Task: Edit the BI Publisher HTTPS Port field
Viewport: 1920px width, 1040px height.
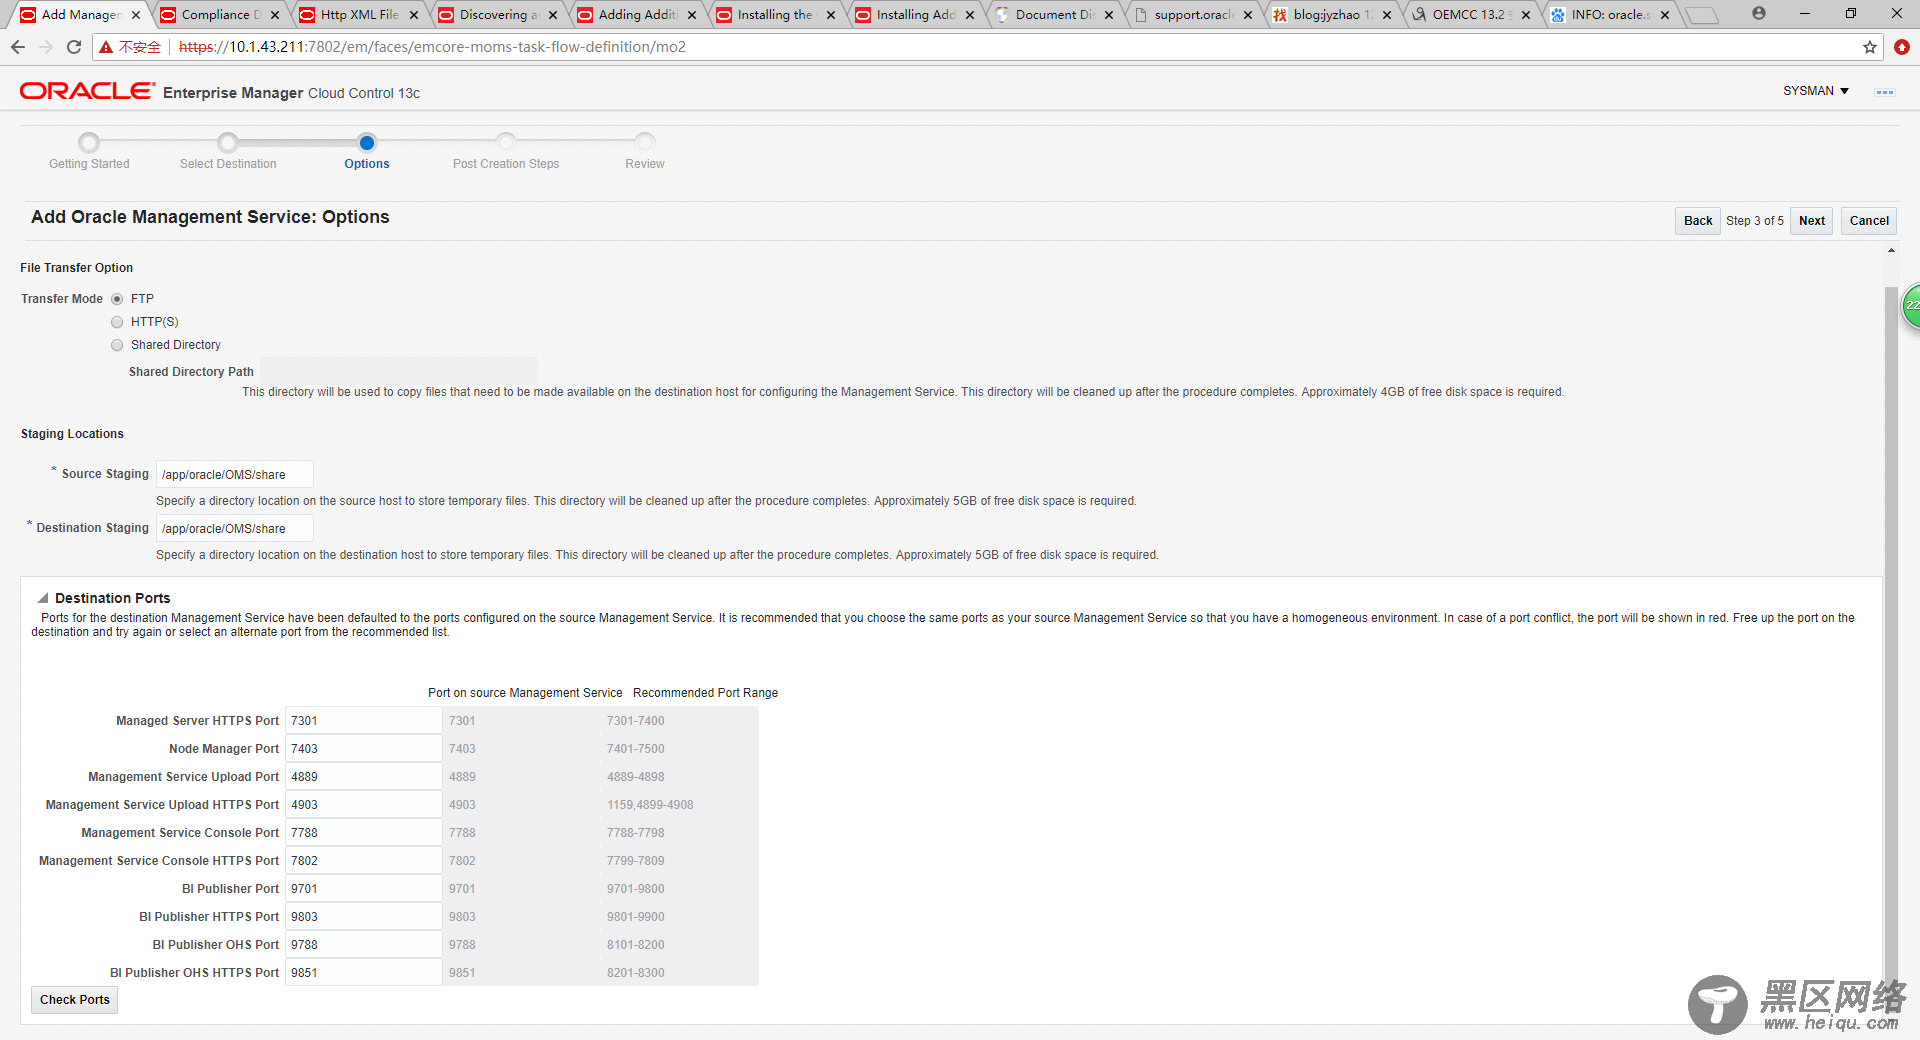Action: [364, 917]
